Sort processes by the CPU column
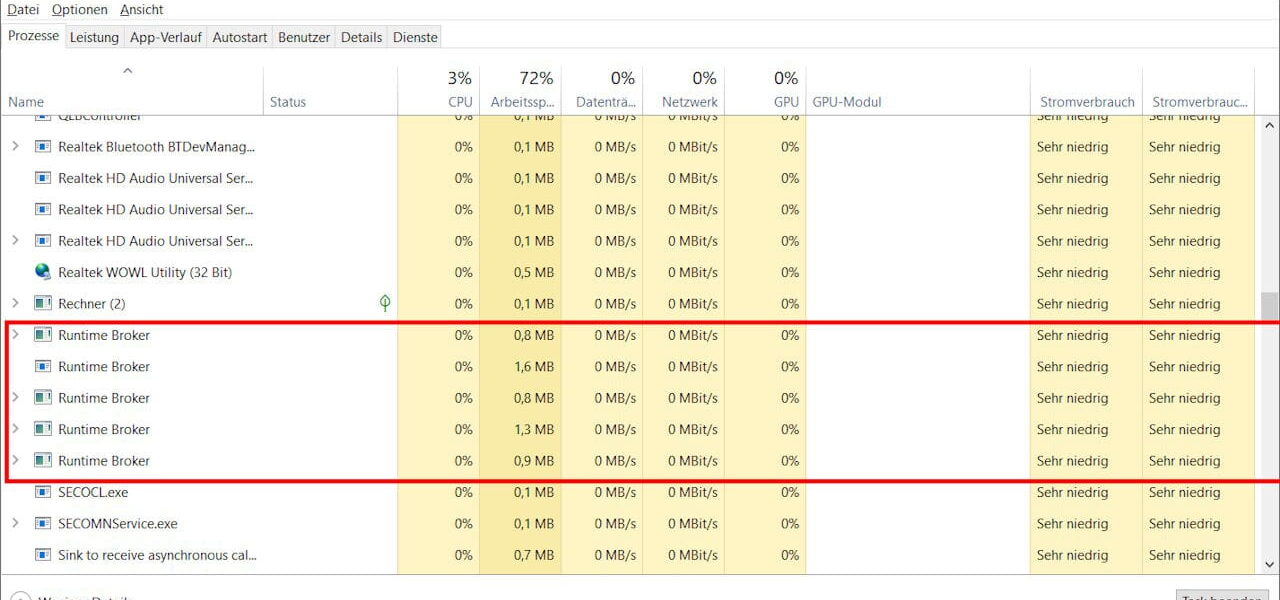Image resolution: width=1280 pixels, height=600 pixels. click(438, 90)
